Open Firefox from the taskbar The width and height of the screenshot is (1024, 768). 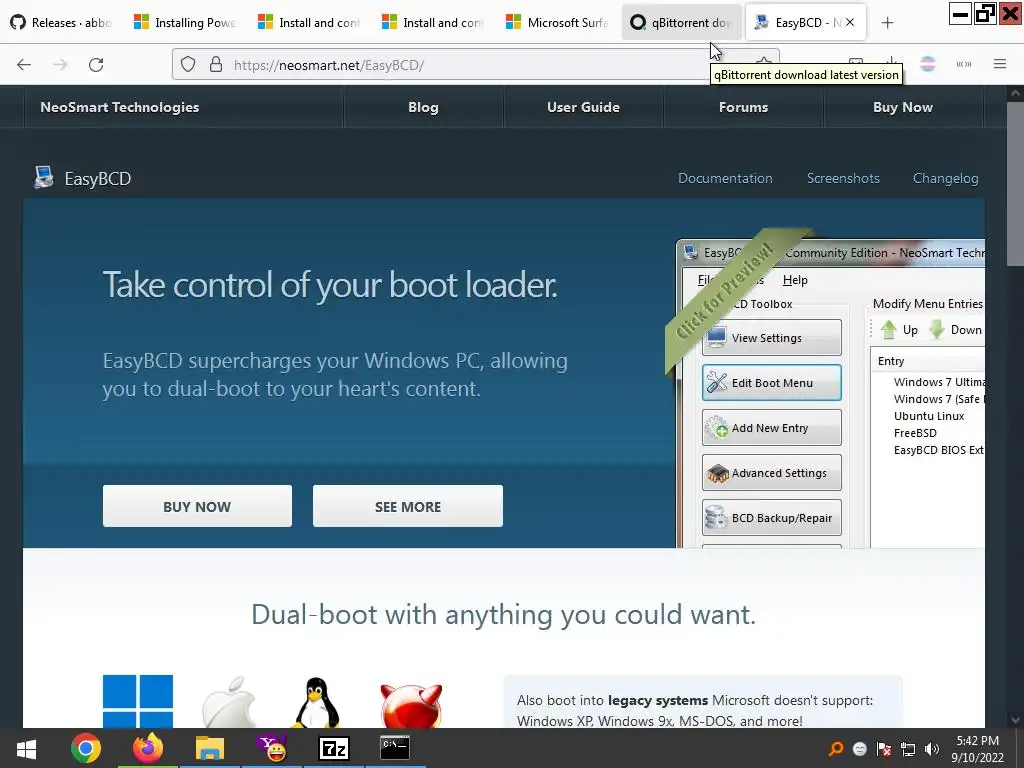tap(148, 748)
